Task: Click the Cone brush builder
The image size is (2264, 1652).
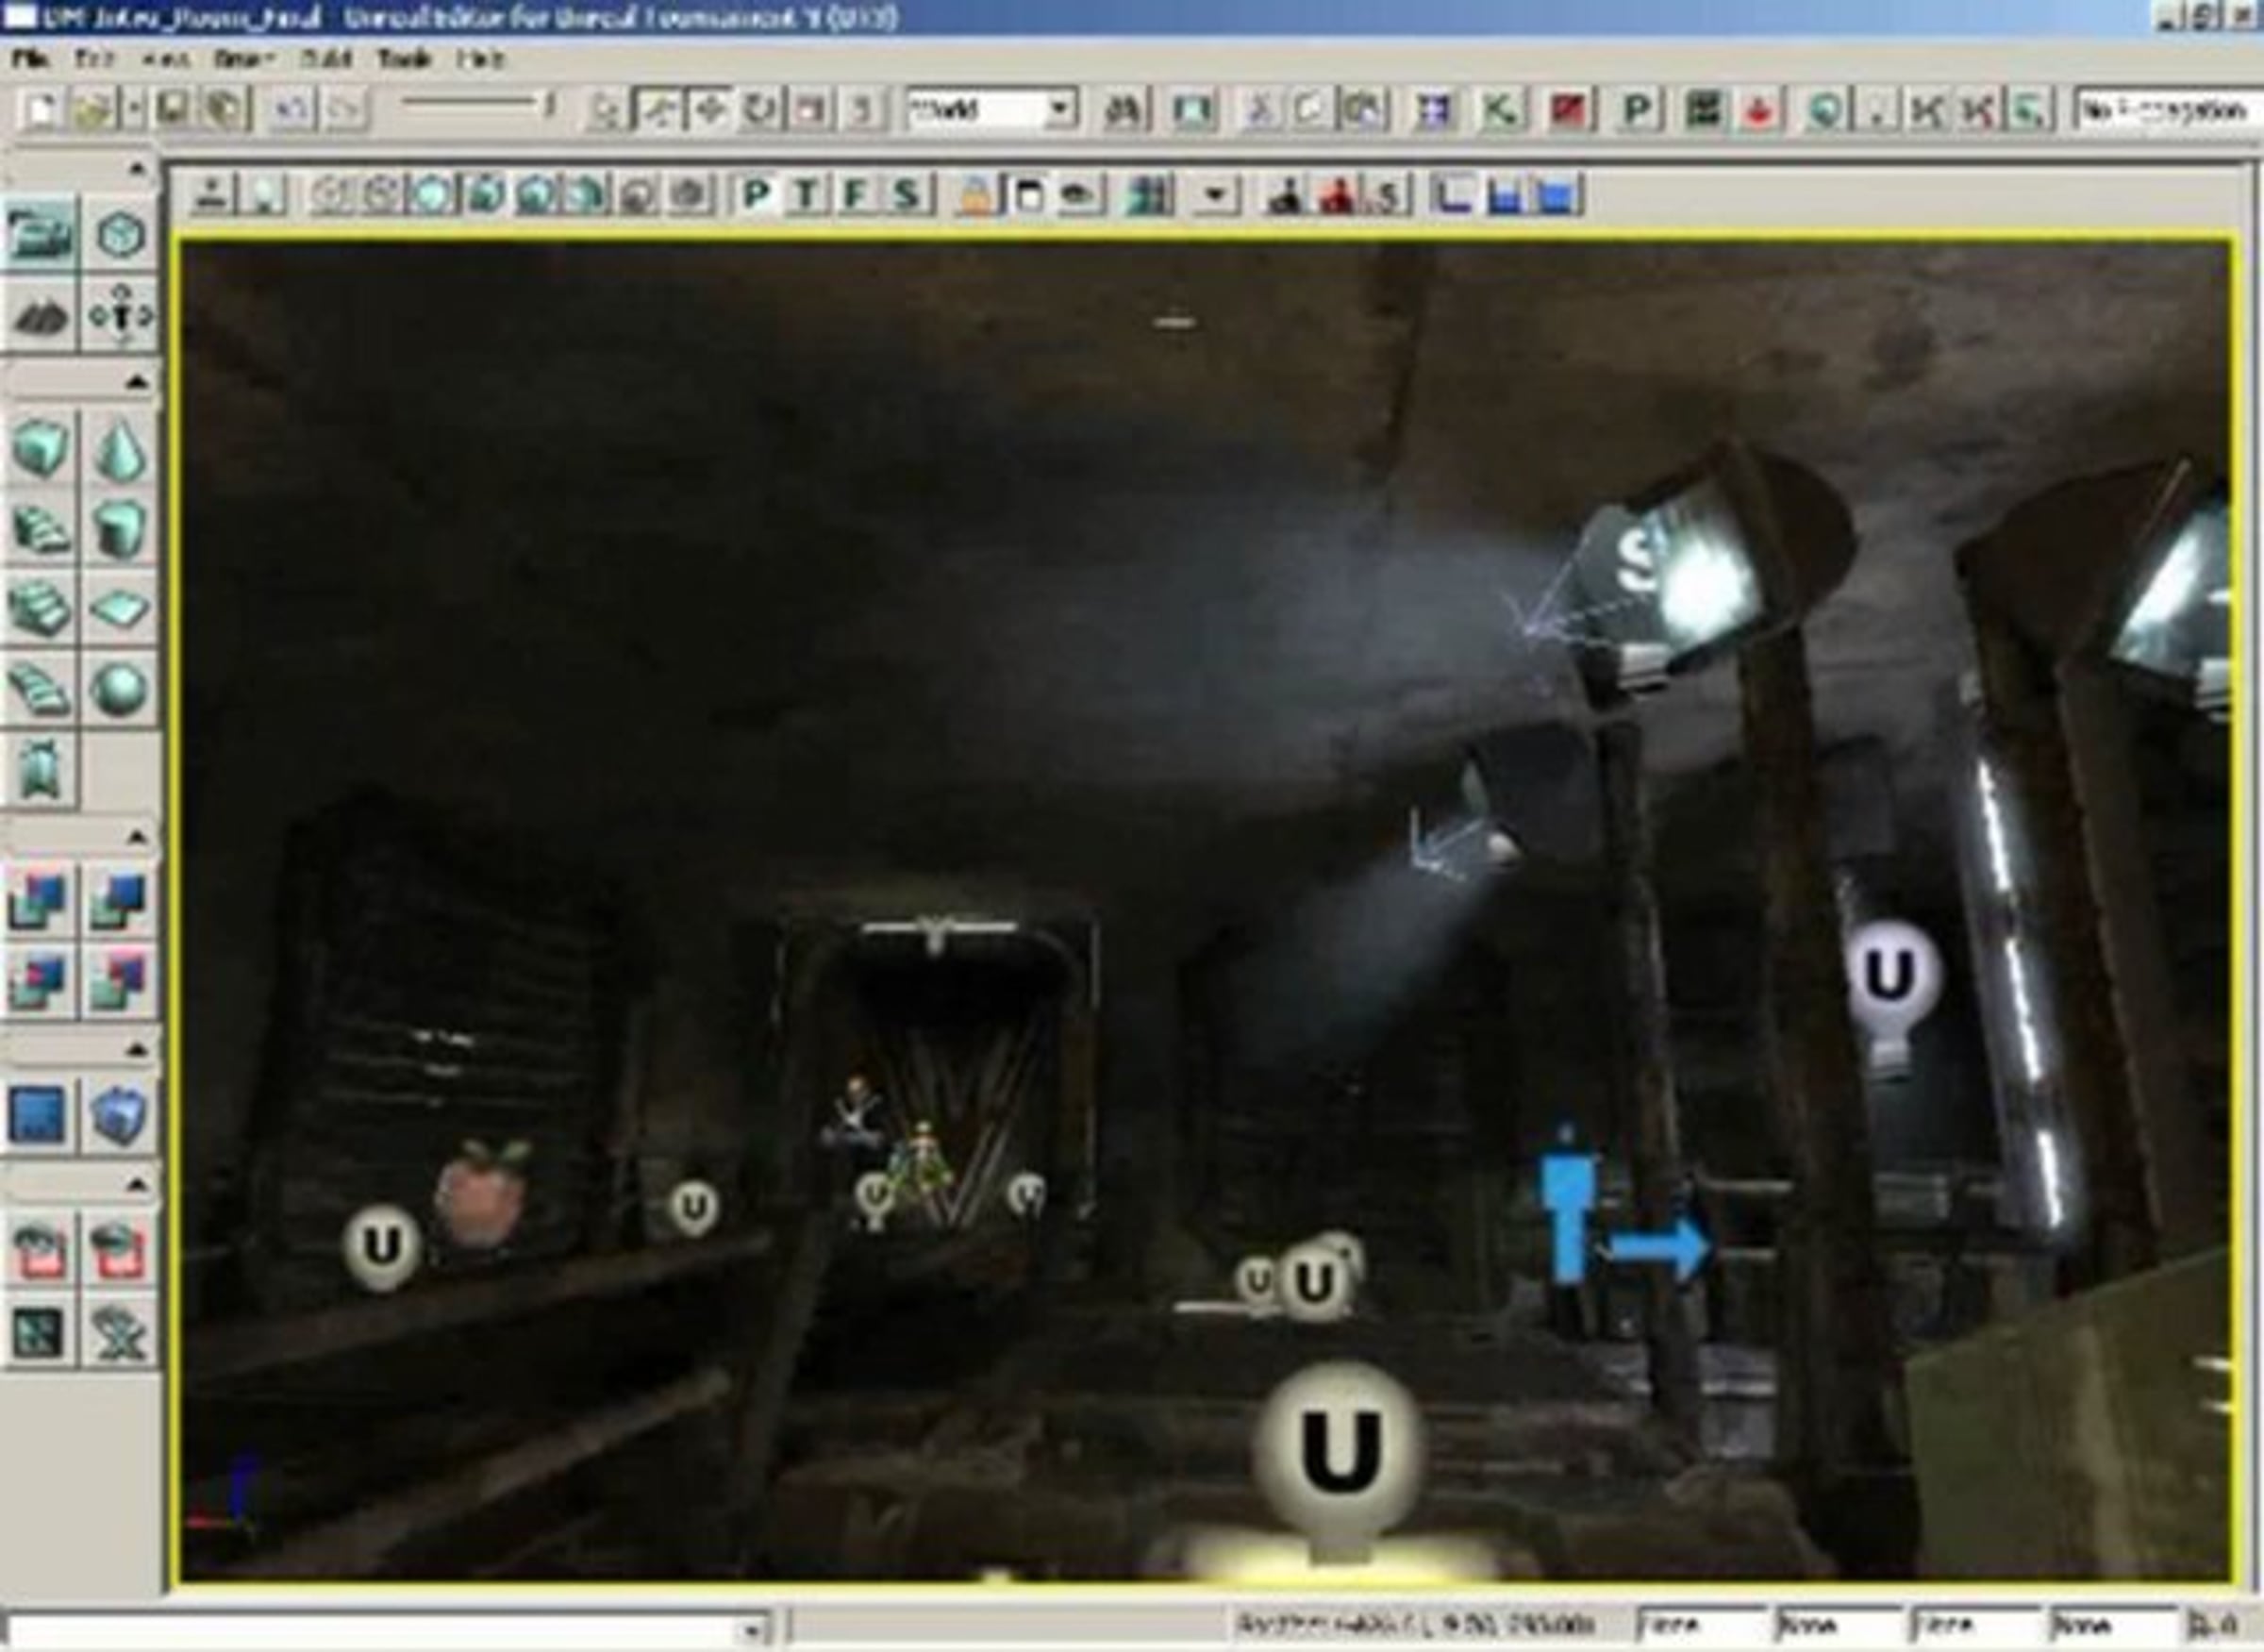Action: click(121, 449)
